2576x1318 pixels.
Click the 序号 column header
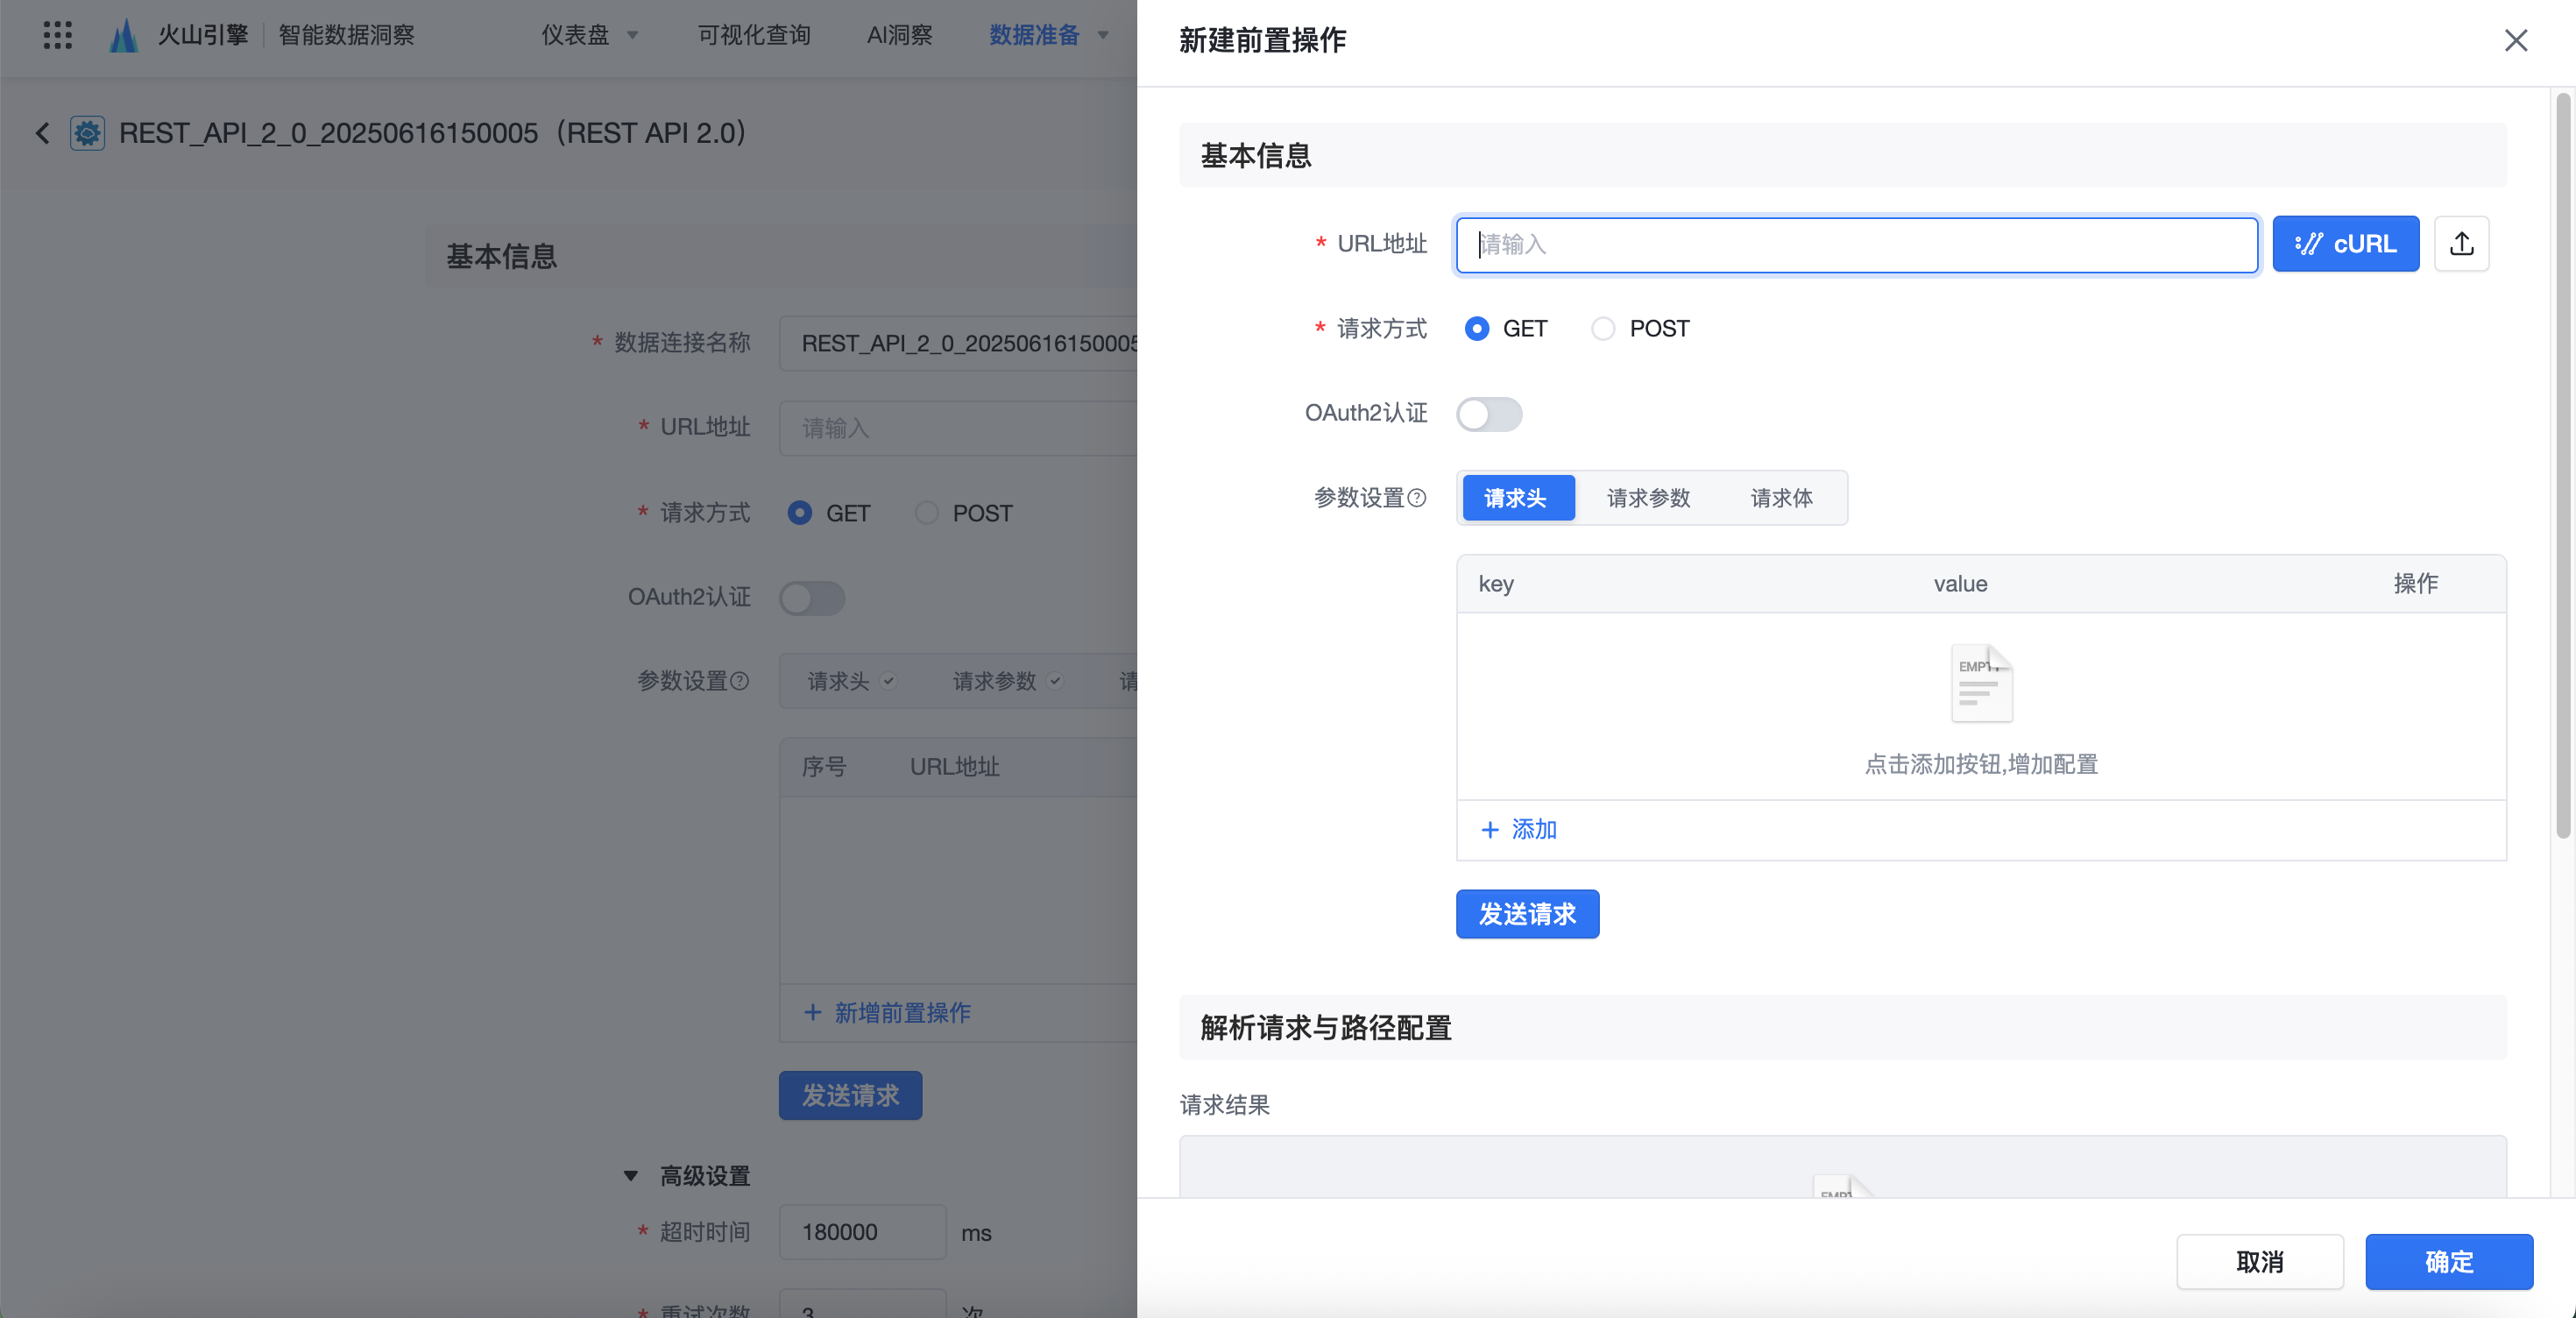[x=824, y=767]
